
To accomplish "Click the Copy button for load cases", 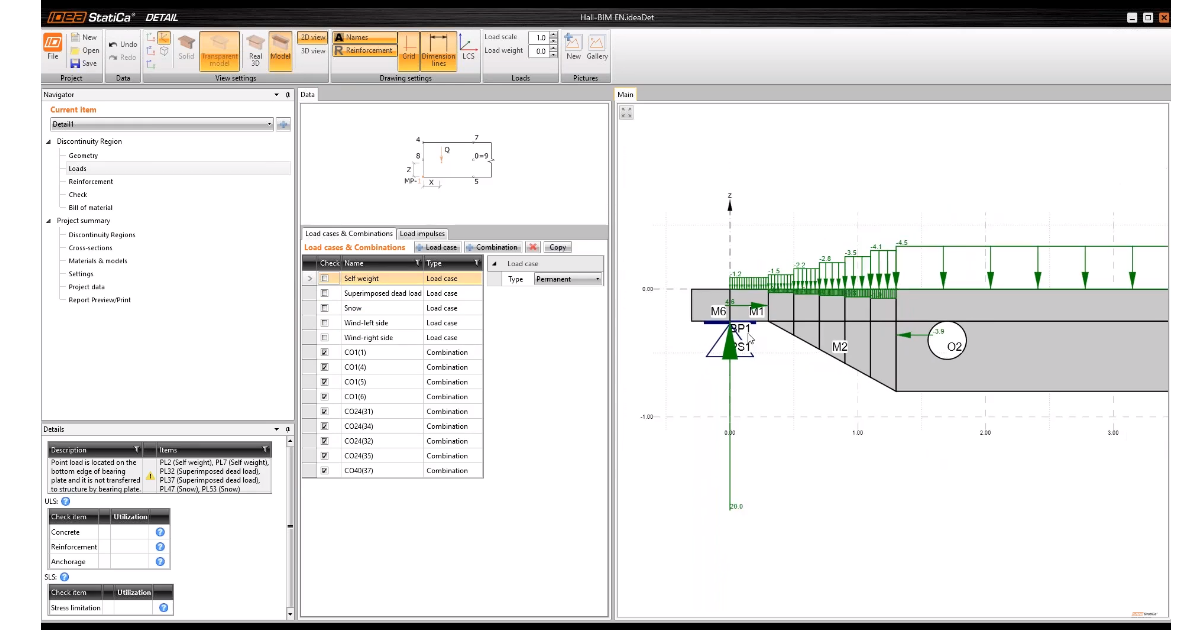I will point(558,247).
